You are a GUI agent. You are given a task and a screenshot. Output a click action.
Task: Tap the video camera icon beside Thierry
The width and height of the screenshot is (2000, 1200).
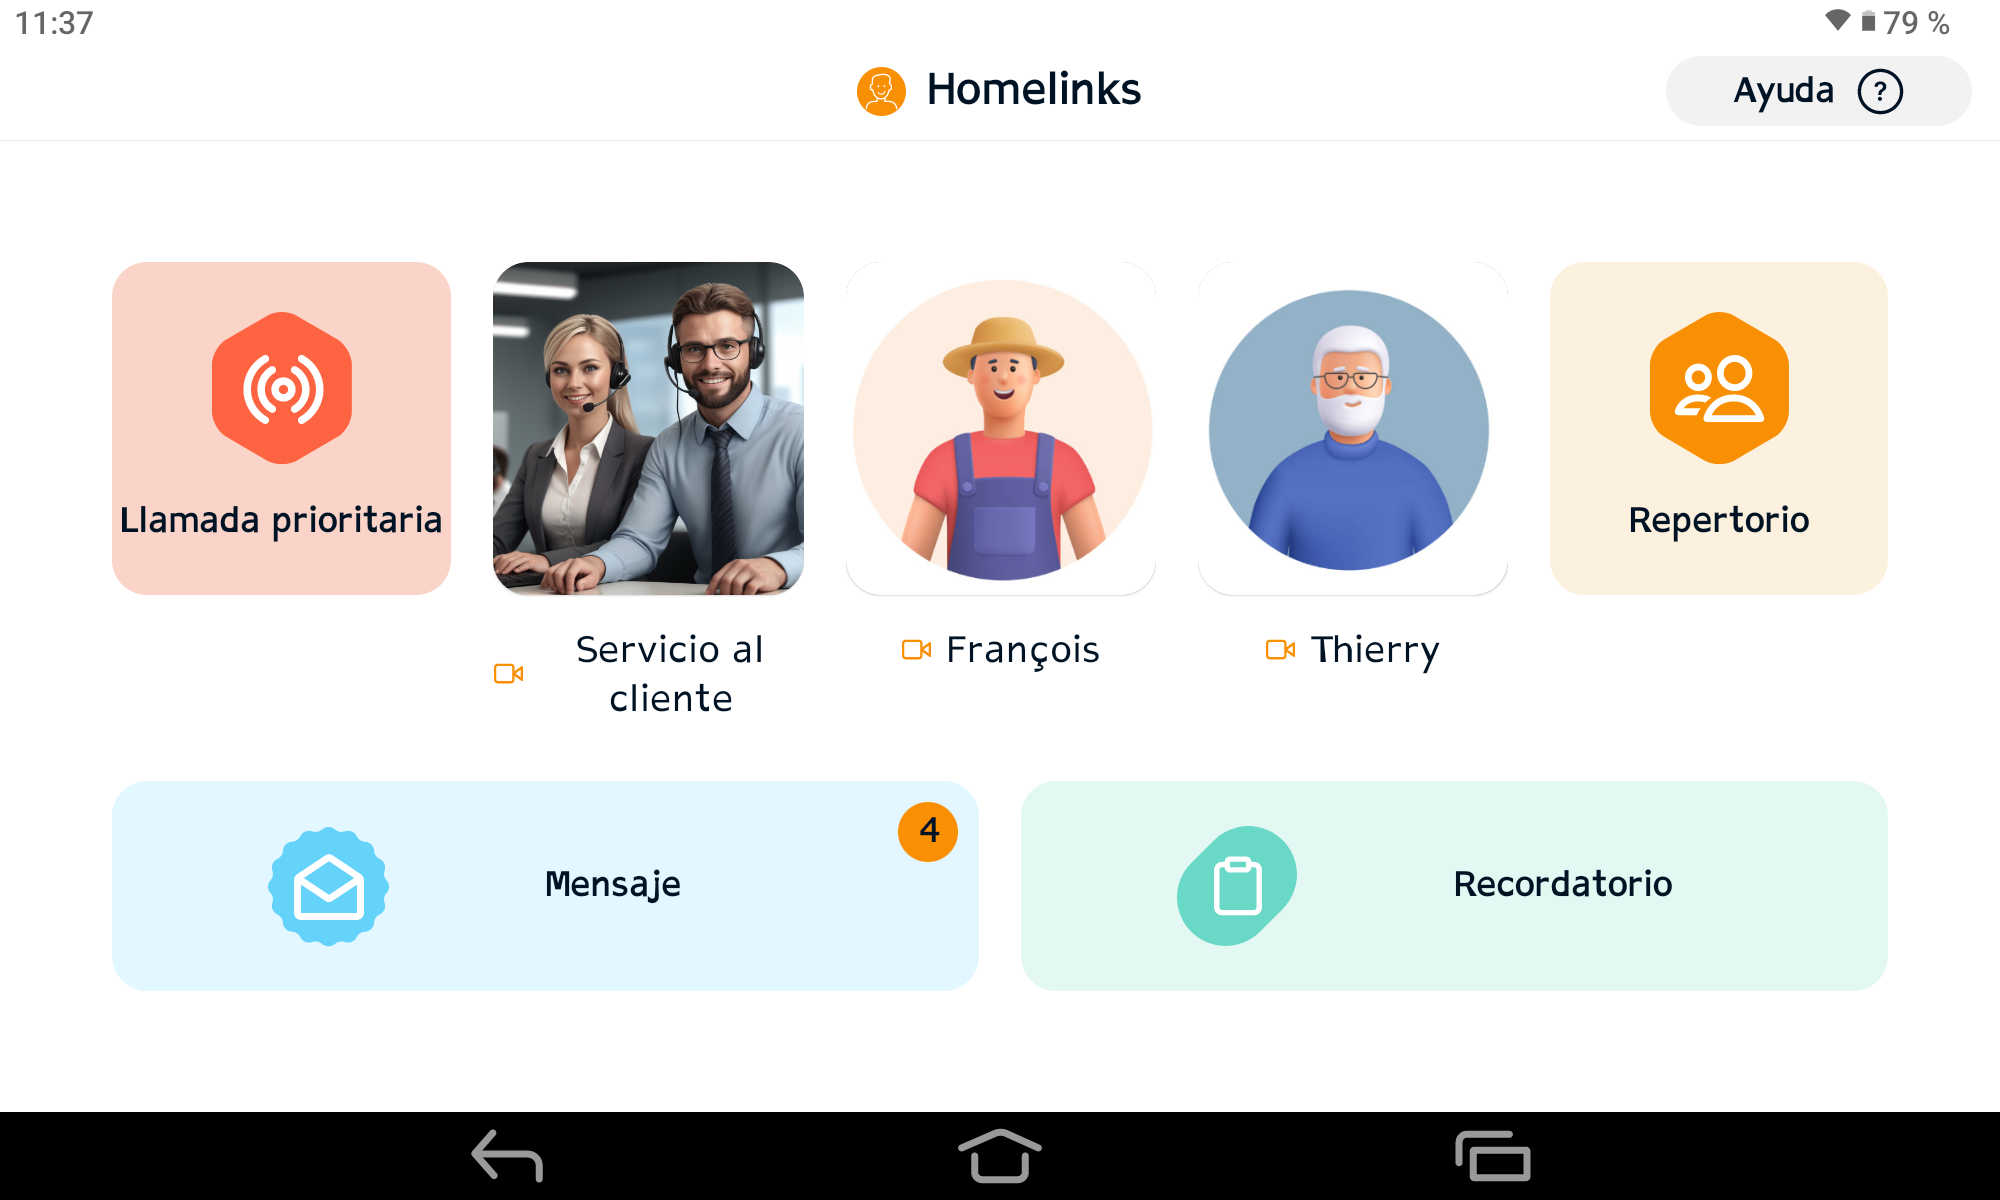[1280, 650]
